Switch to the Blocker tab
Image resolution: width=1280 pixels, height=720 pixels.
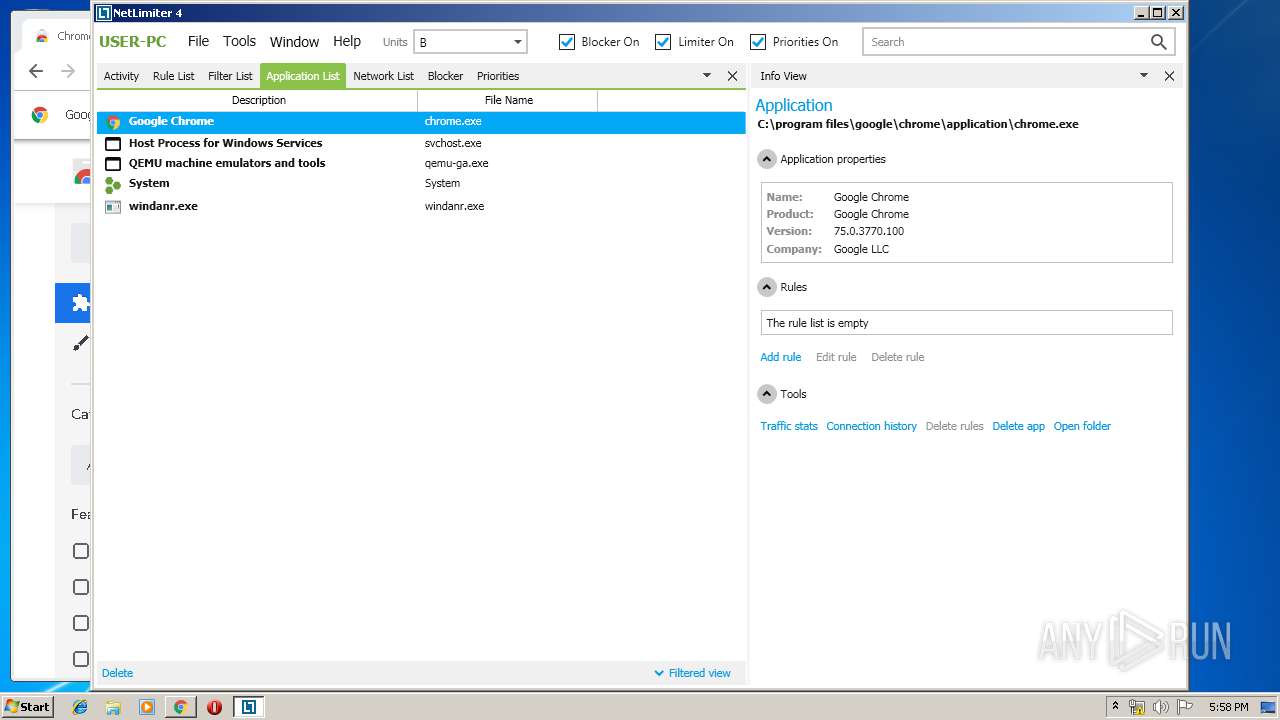445,76
